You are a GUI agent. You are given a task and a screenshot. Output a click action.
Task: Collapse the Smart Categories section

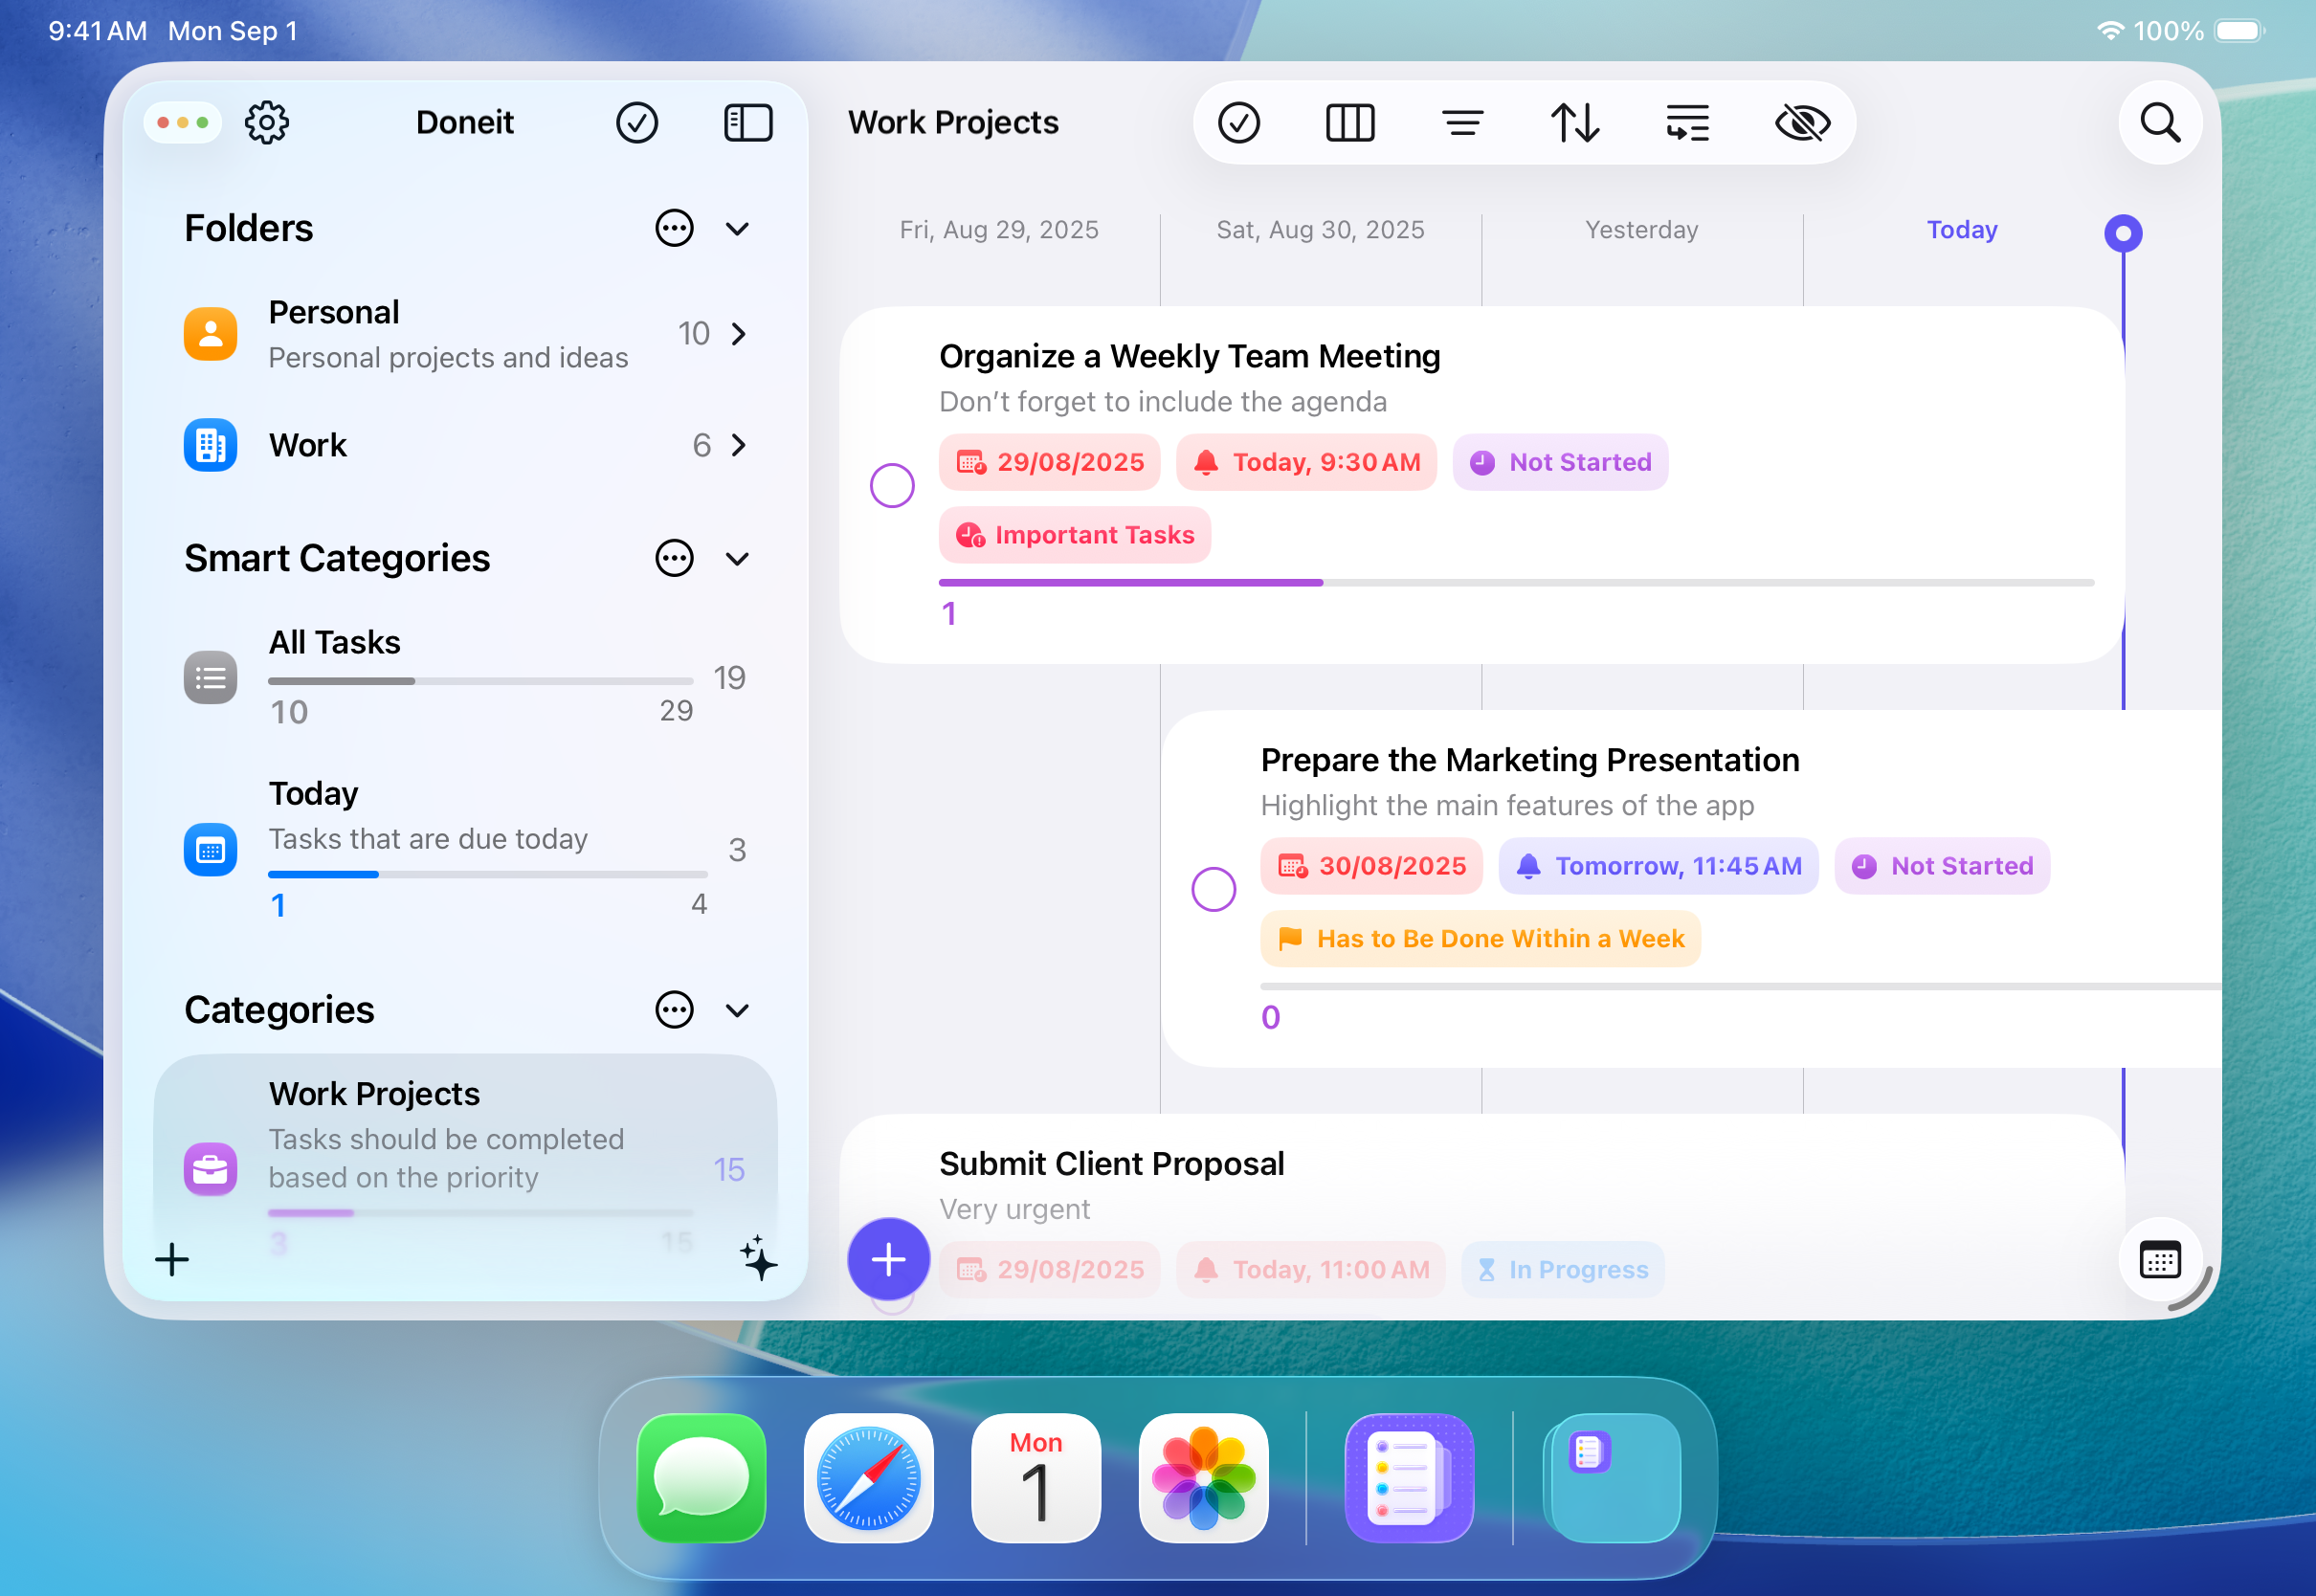(738, 559)
